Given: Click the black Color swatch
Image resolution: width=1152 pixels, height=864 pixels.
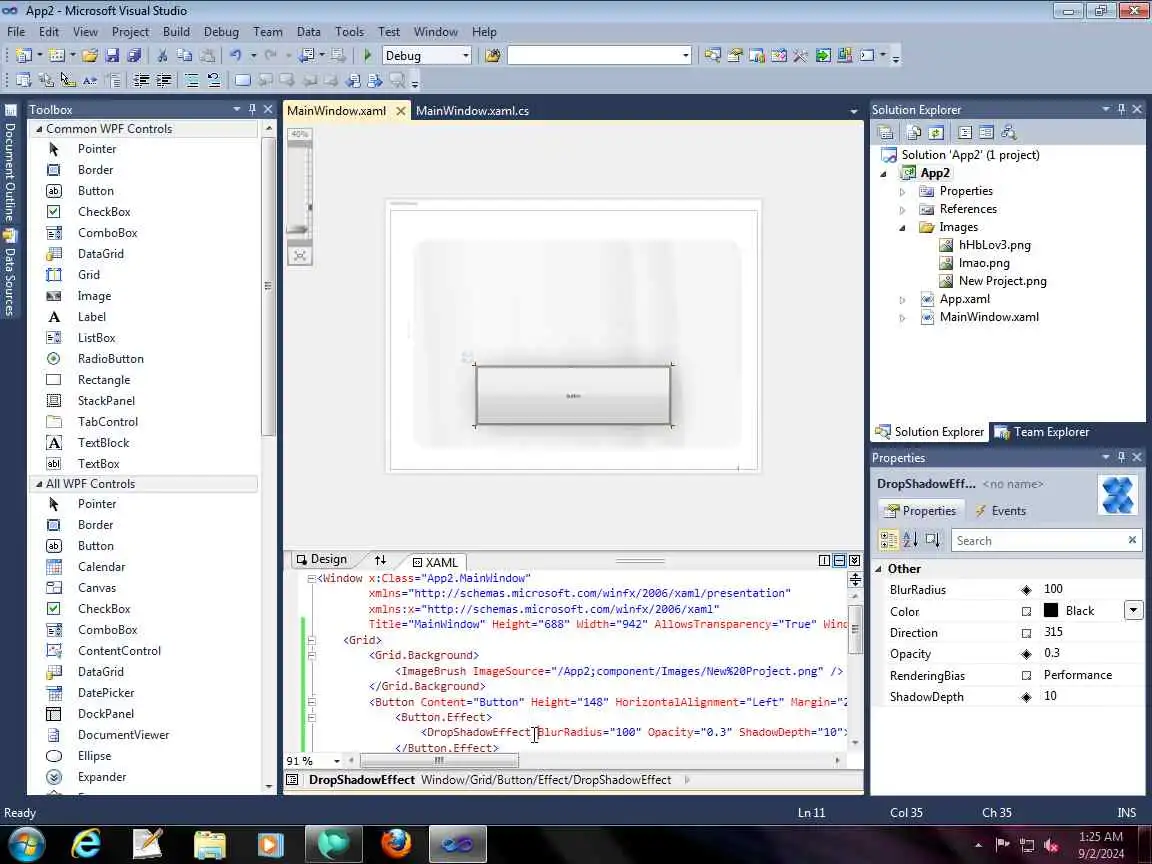Looking at the screenshot, I should pos(1051,611).
